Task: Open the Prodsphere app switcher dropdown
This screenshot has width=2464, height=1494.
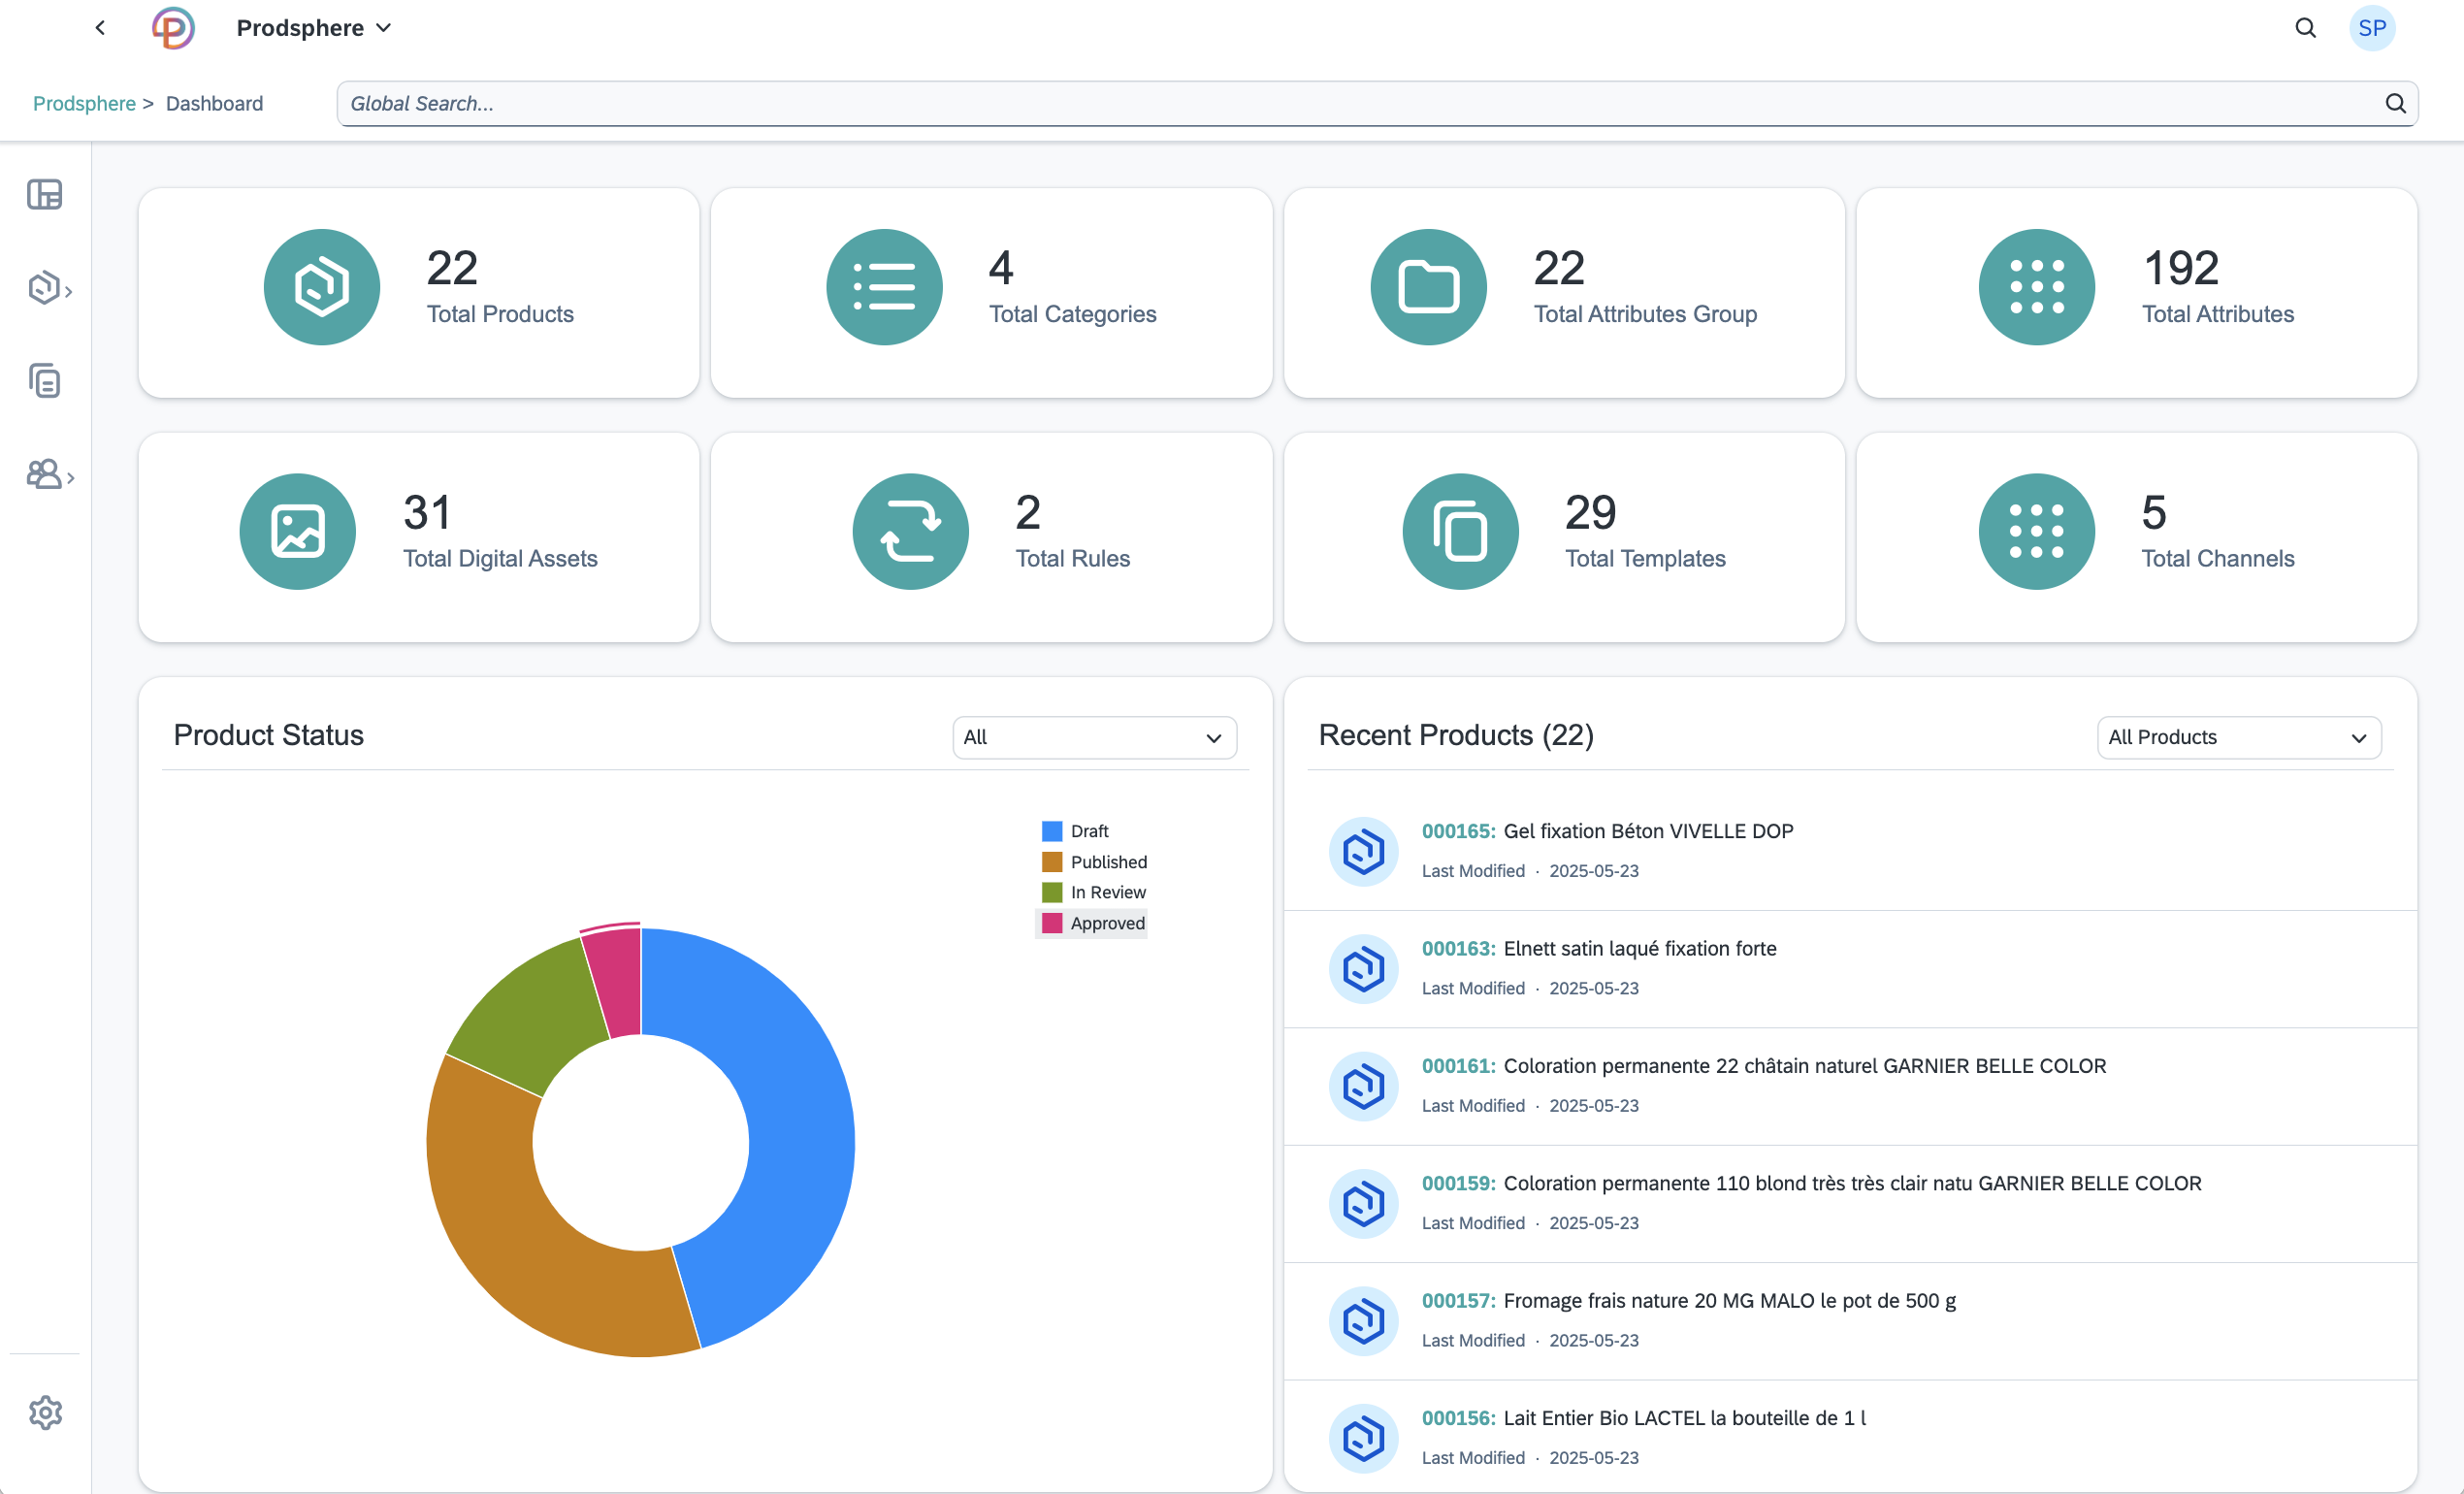Action: 313,28
